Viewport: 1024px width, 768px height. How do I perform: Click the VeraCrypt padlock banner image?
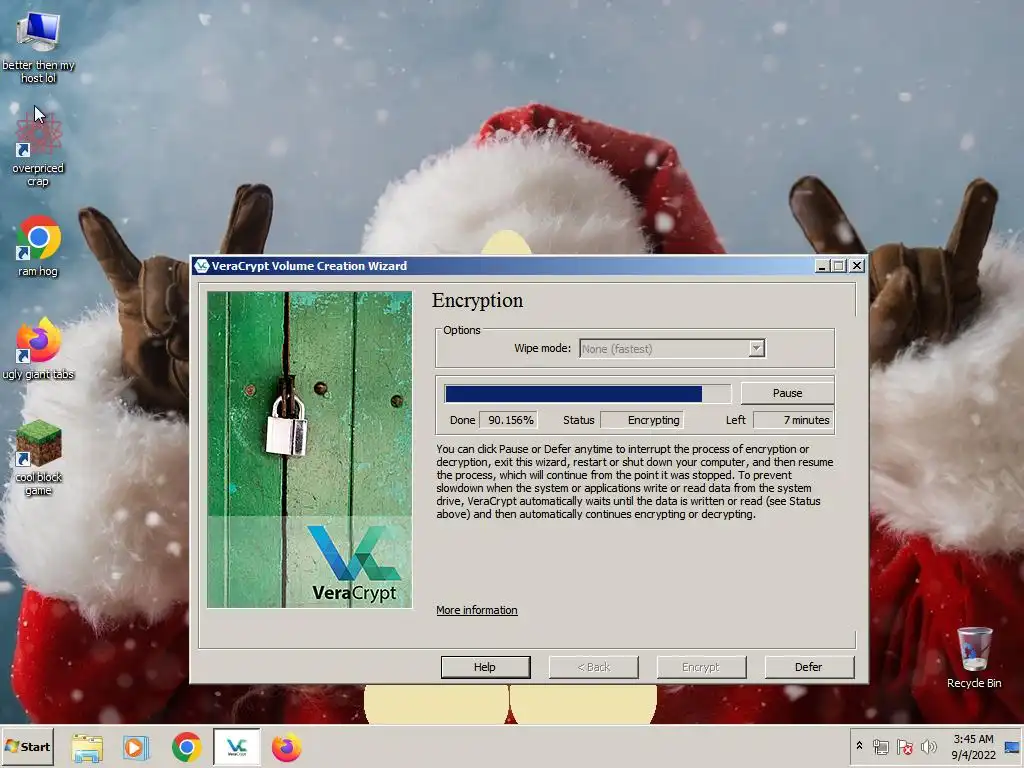[x=310, y=449]
